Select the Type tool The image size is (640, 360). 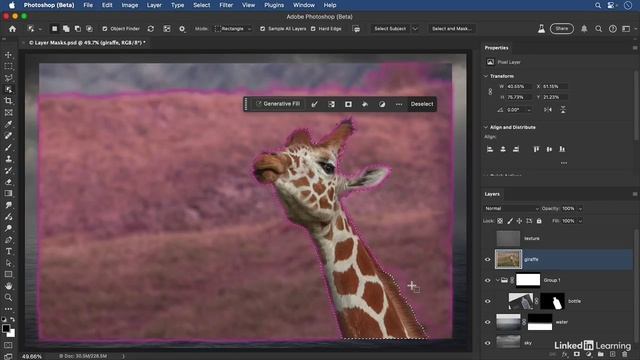[8, 251]
